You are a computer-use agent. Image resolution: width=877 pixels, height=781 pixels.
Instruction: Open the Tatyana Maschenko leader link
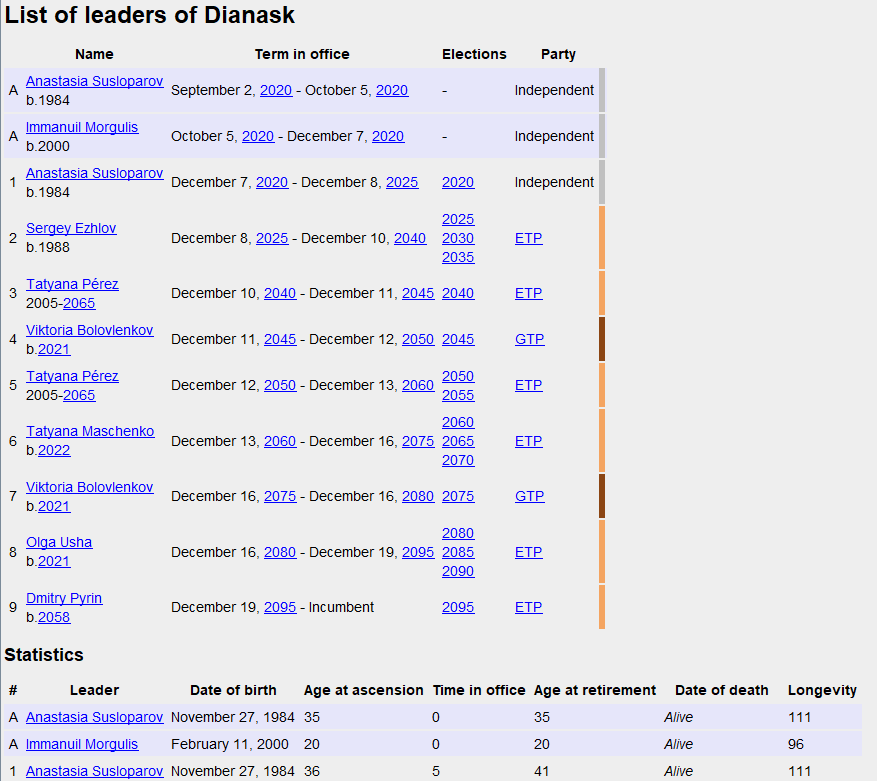coord(90,431)
